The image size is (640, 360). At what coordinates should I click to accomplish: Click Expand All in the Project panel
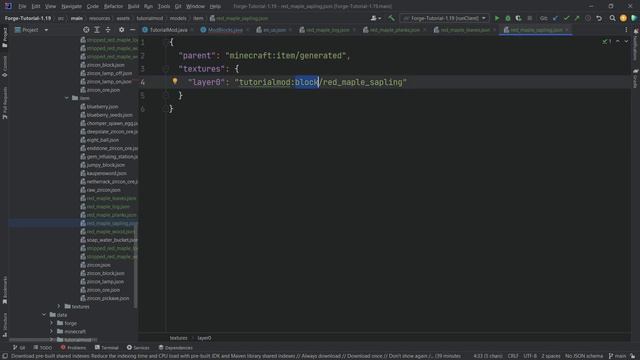(97, 30)
